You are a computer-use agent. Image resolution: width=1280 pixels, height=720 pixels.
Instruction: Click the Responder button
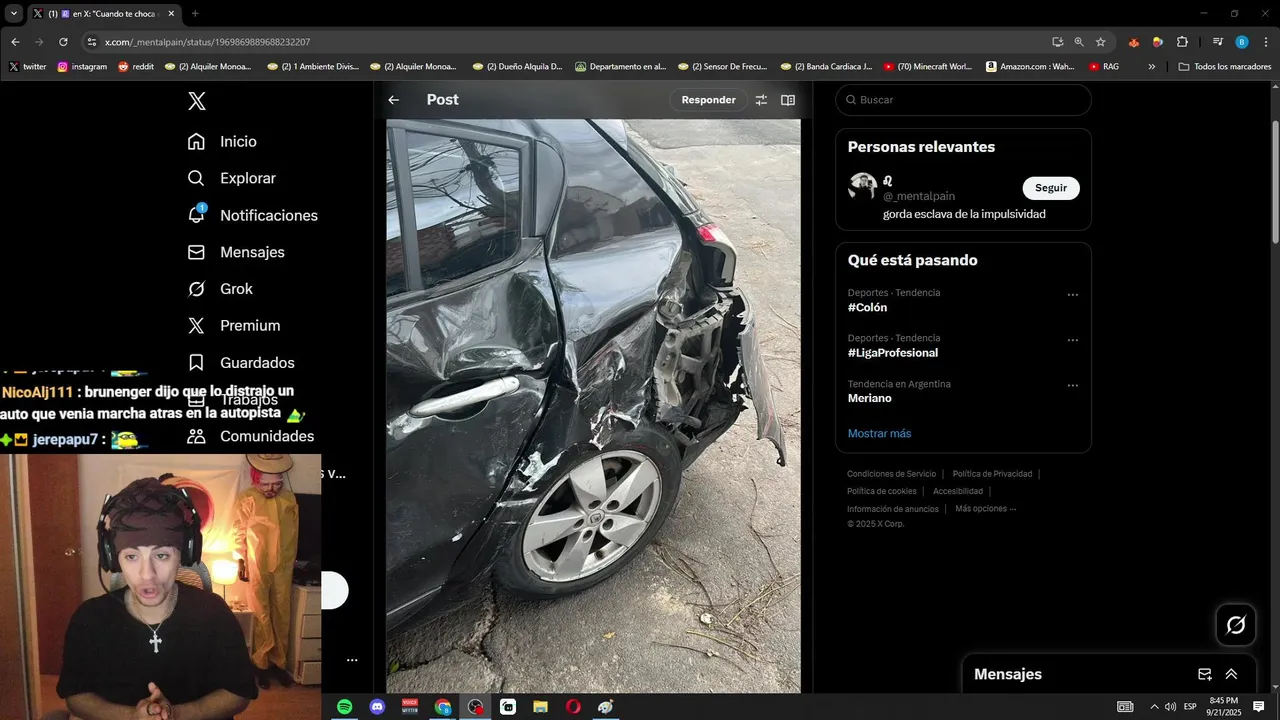708,100
